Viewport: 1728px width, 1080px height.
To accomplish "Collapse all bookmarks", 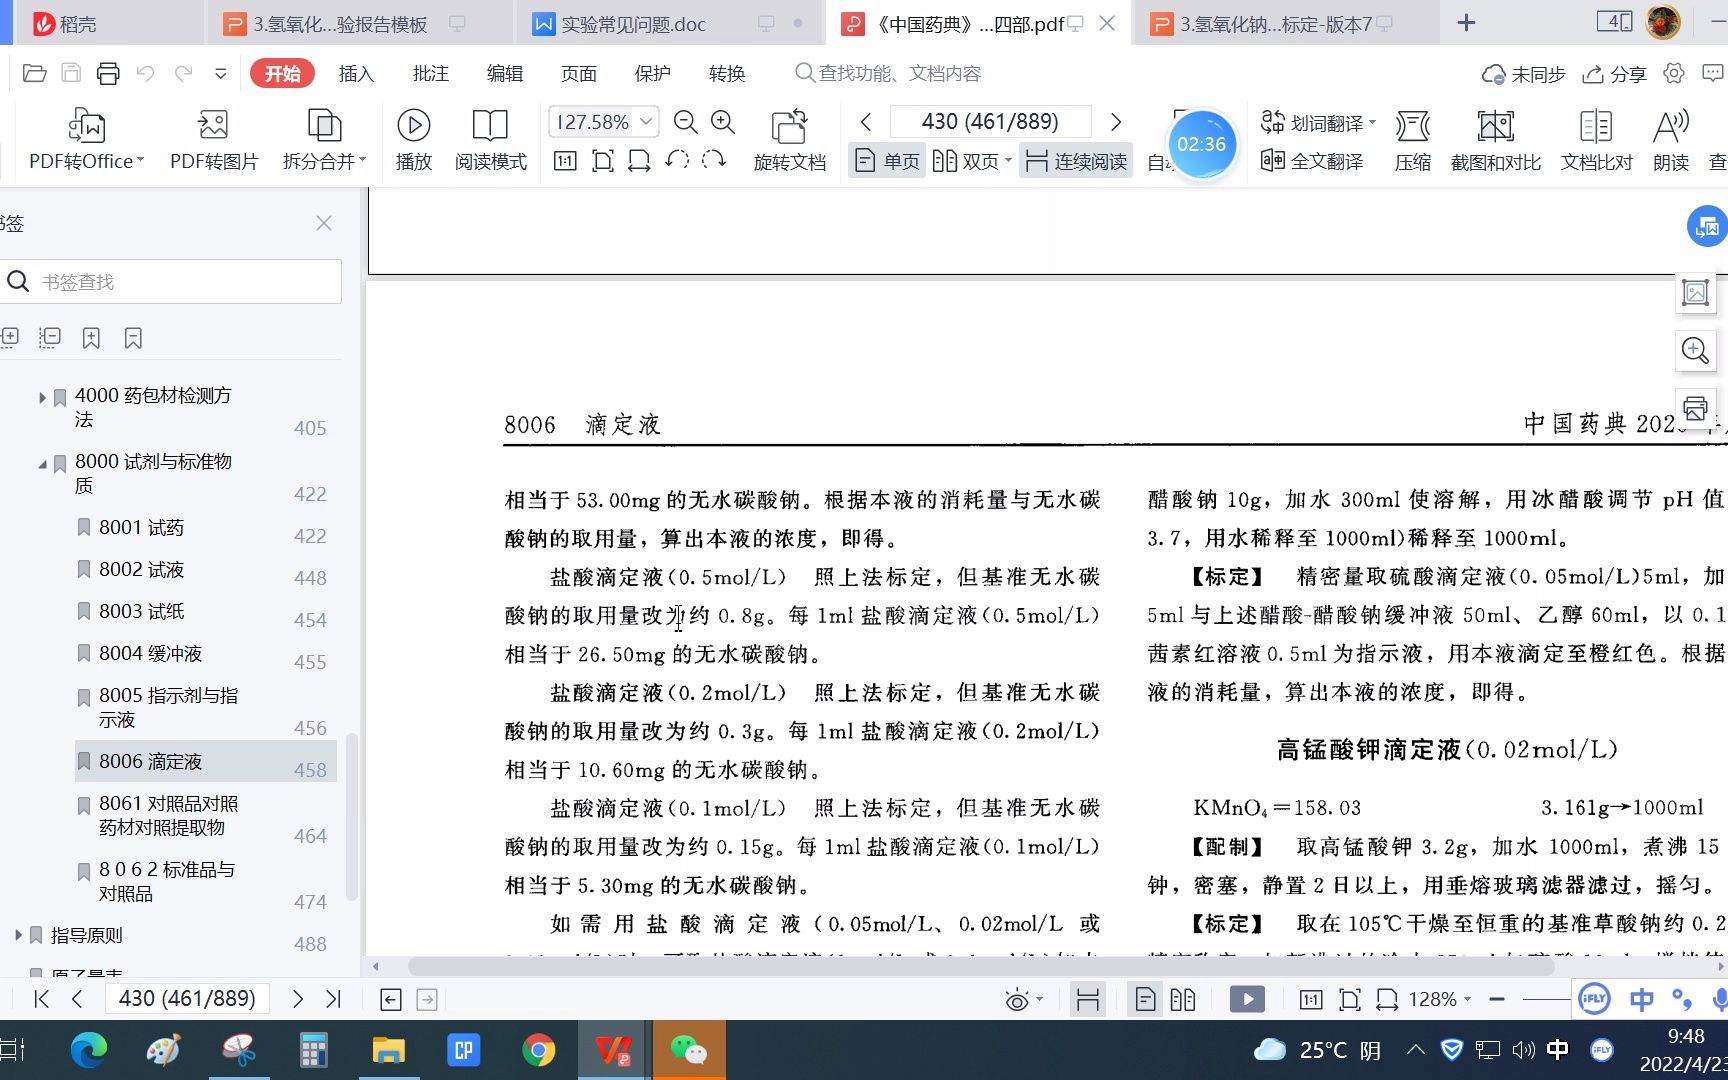I will tap(49, 338).
